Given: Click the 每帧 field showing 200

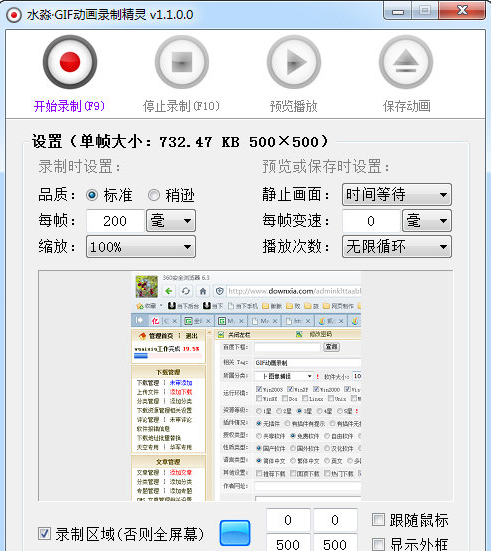Looking at the screenshot, I should tap(115, 221).
